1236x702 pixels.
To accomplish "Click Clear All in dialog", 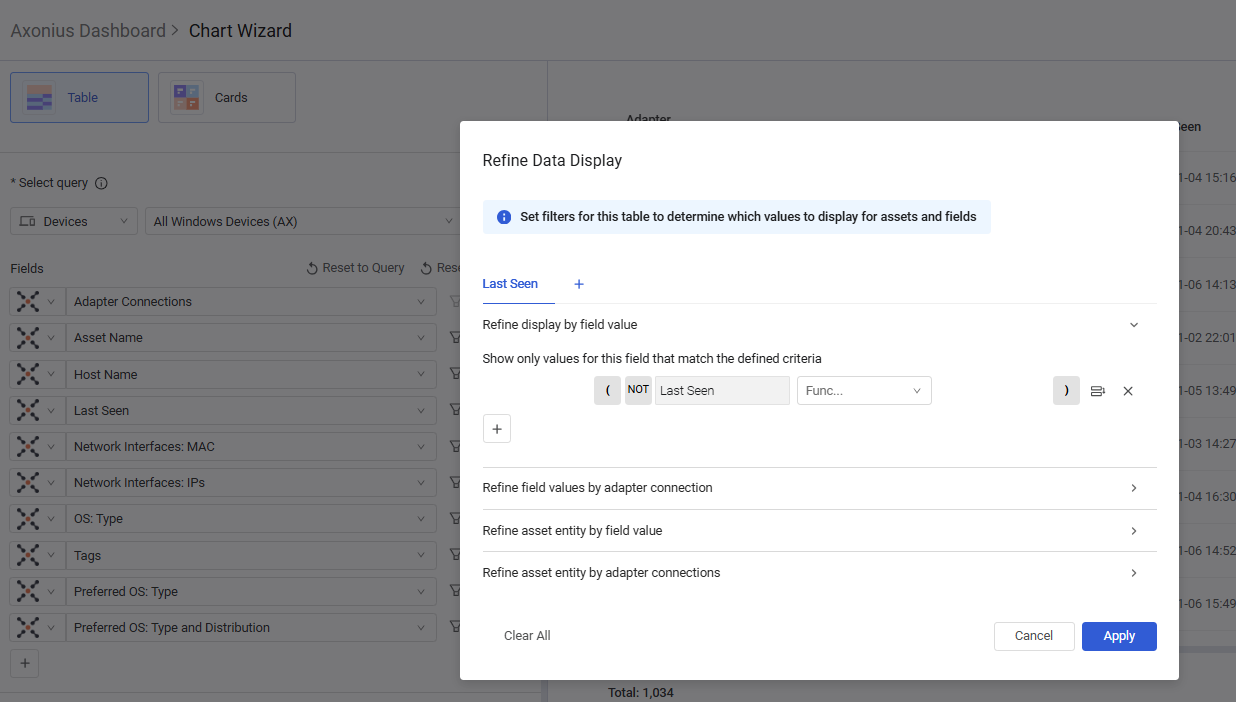I will (527, 636).
